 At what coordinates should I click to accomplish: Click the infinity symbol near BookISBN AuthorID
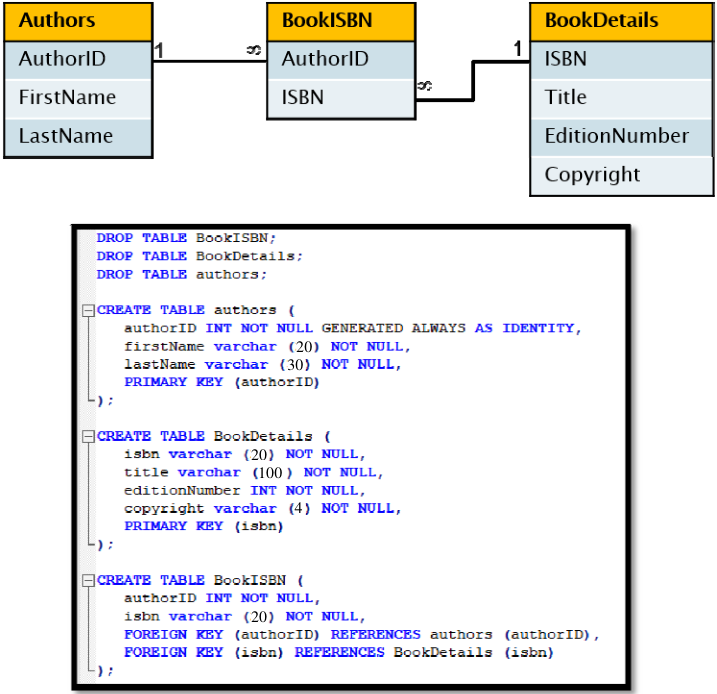(254, 49)
